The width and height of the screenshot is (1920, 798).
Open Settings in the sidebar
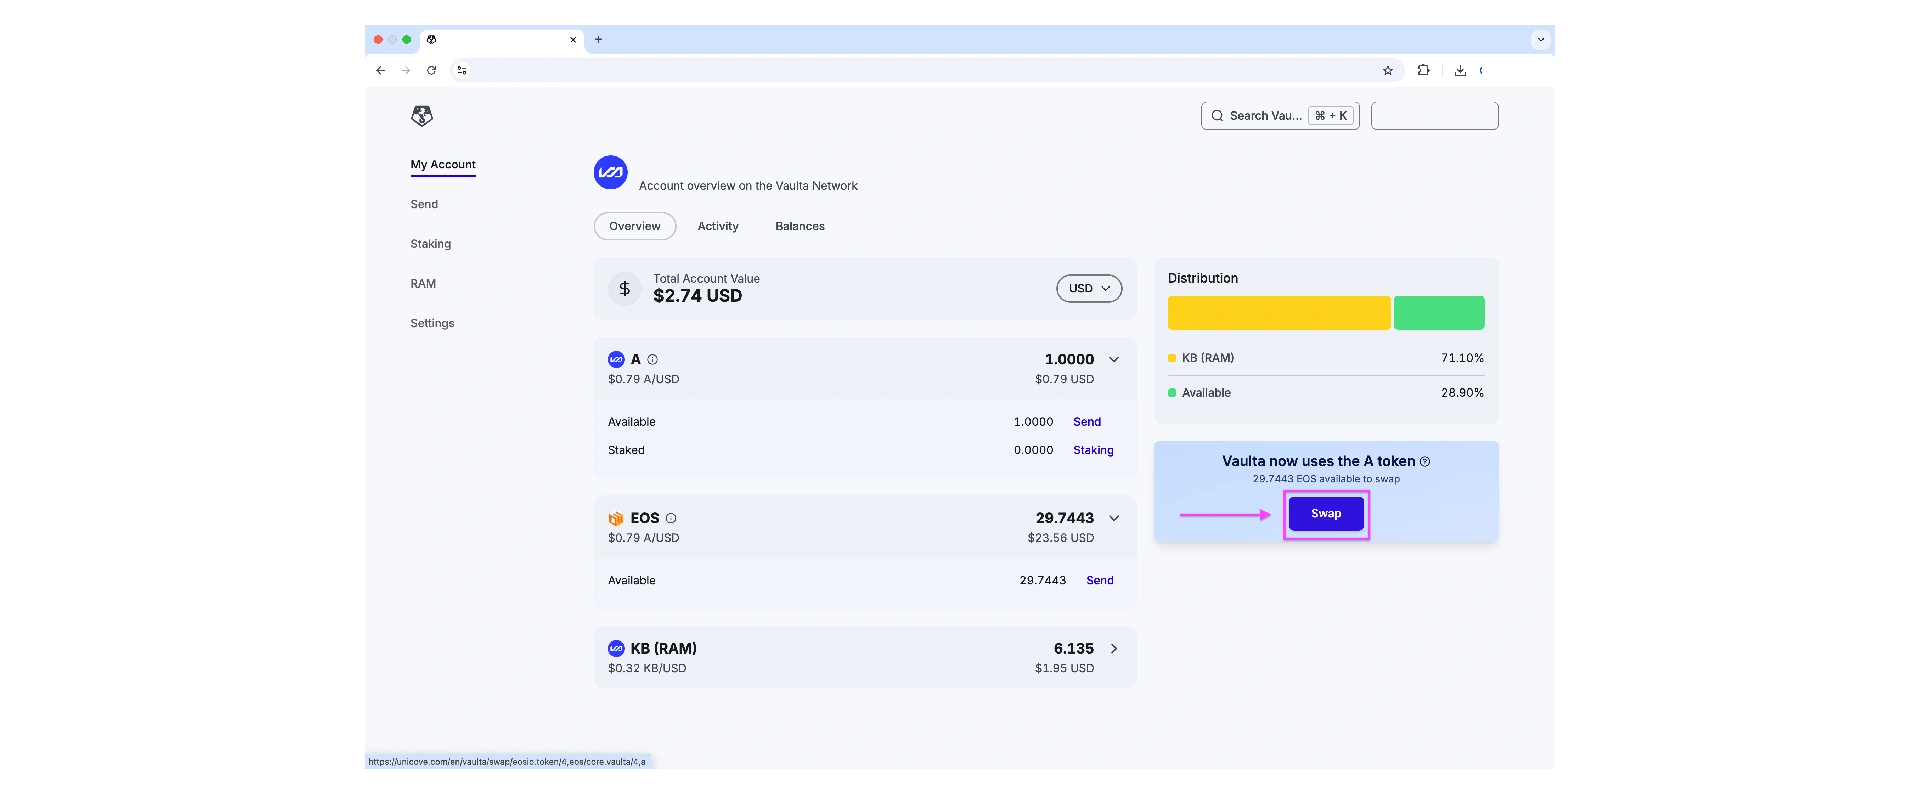click(x=432, y=323)
